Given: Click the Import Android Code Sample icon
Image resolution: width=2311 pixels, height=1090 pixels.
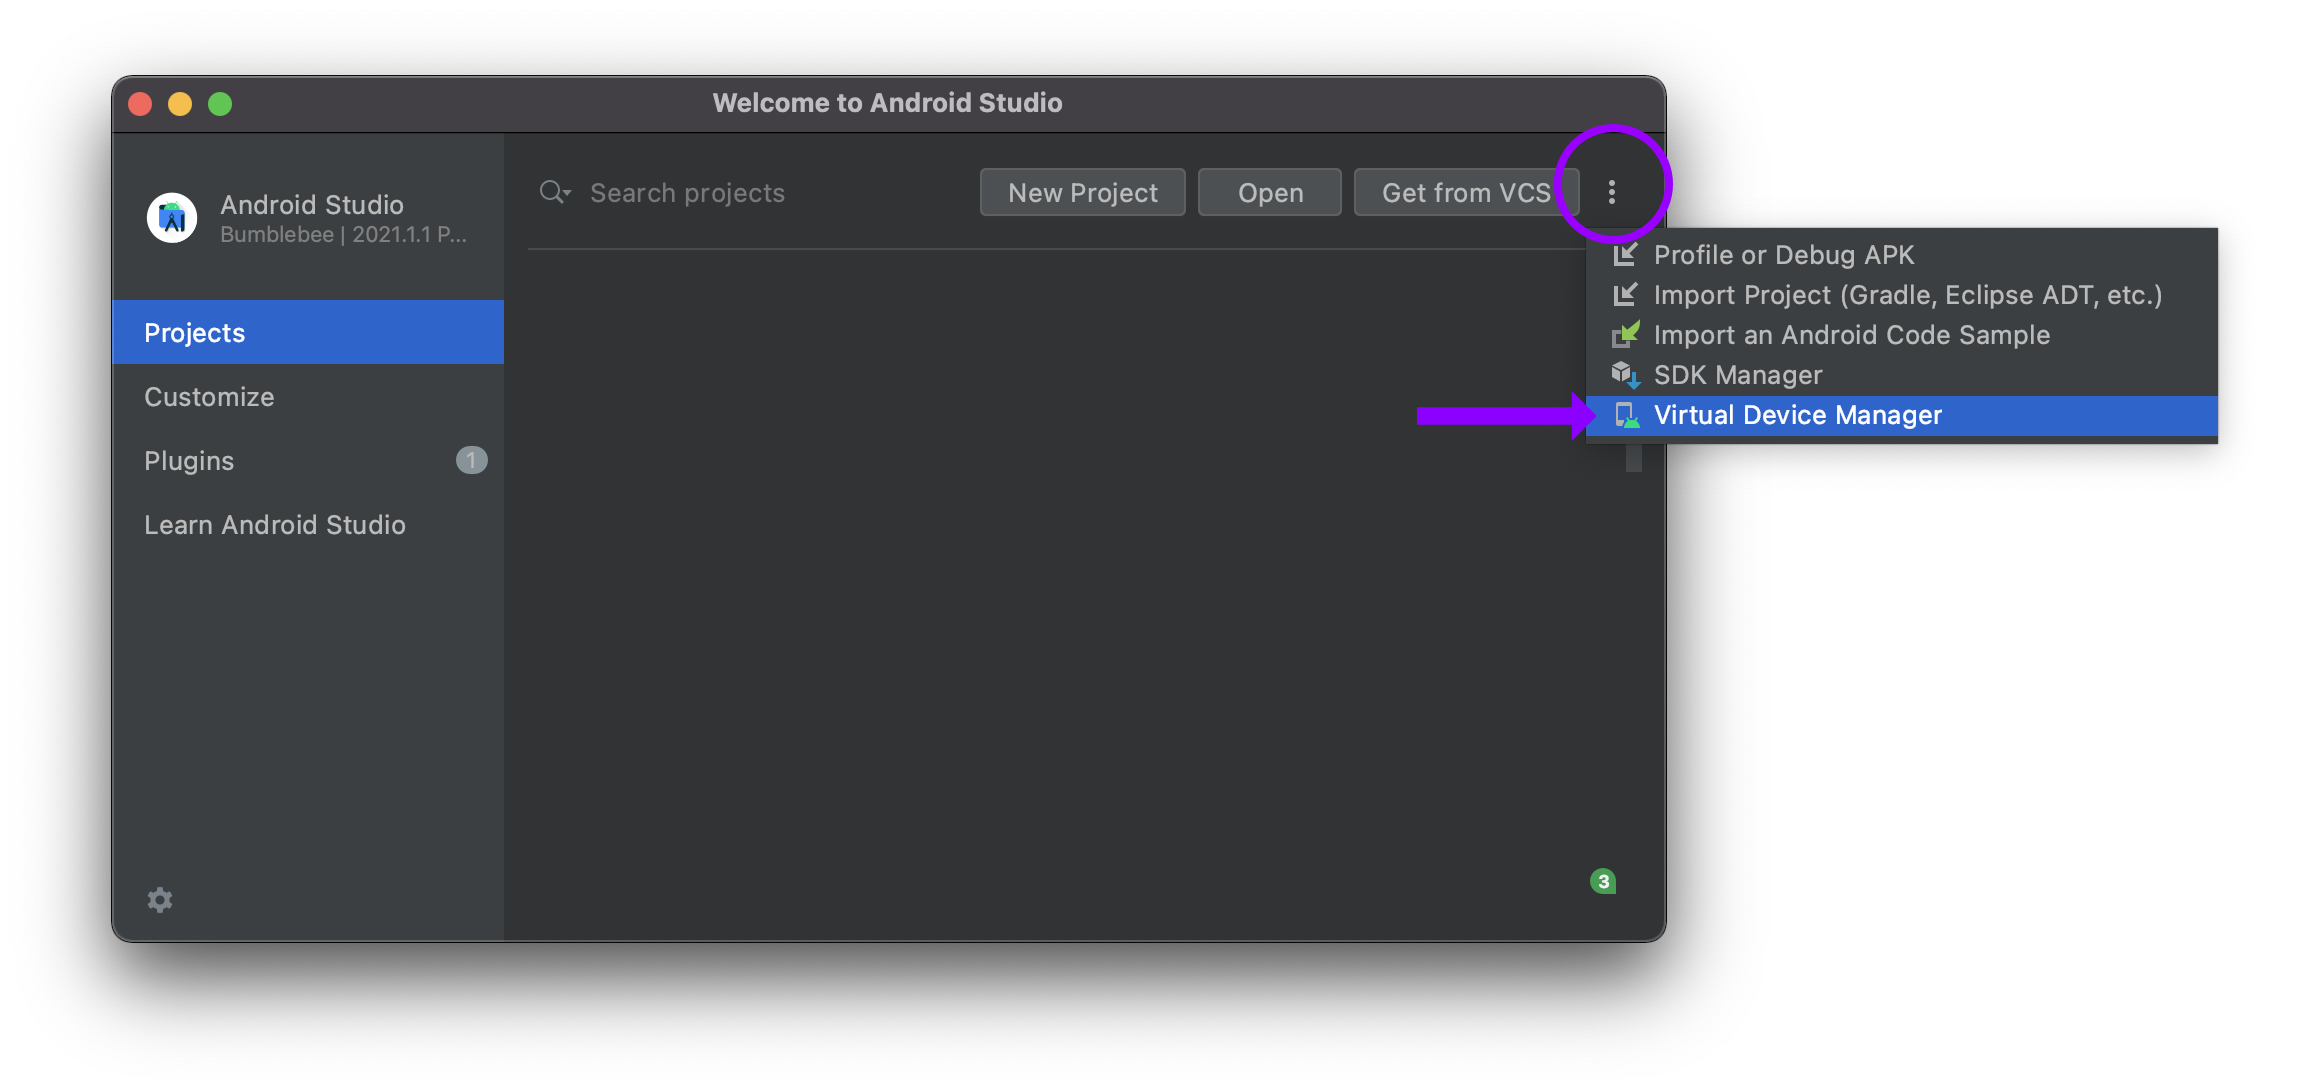Looking at the screenshot, I should tap(1625, 335).
